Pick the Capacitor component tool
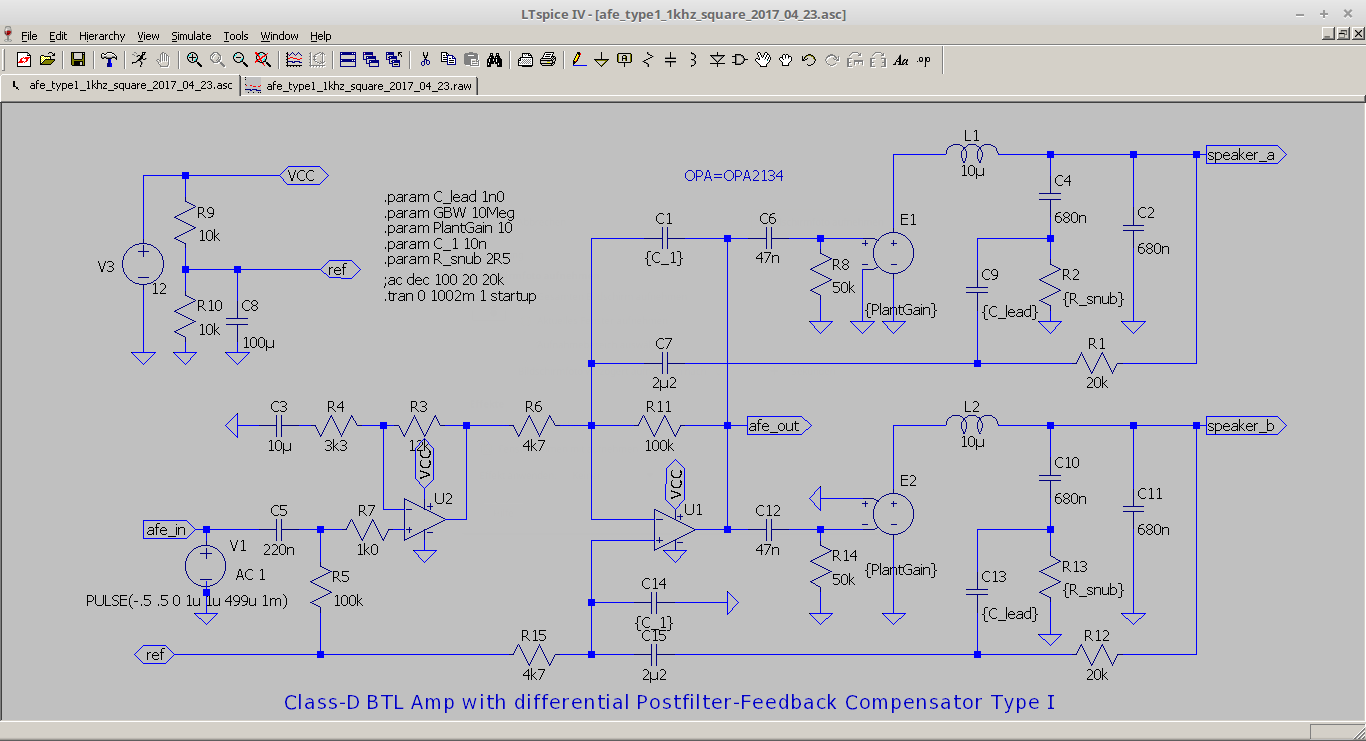 (x=671, y=60)
